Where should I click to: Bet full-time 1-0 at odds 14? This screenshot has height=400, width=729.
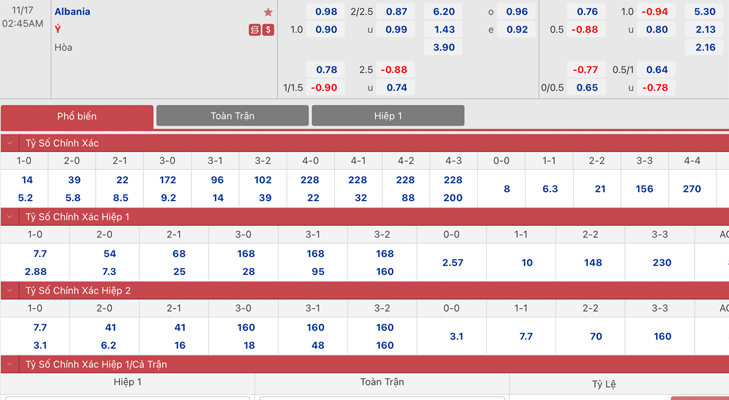click(27, 180)
